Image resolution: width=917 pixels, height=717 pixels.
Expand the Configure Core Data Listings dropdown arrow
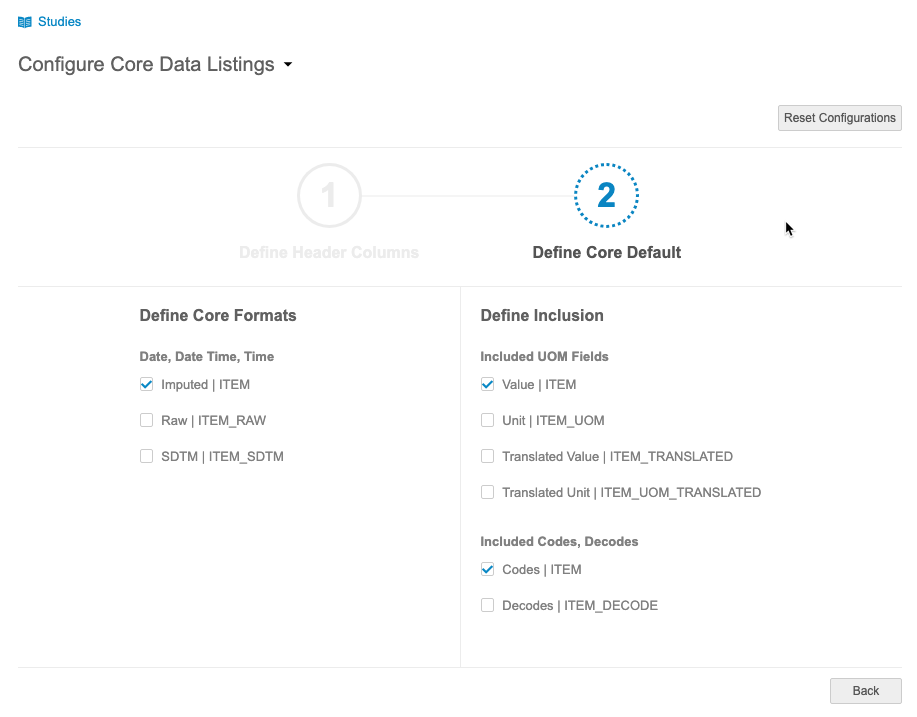288,65
